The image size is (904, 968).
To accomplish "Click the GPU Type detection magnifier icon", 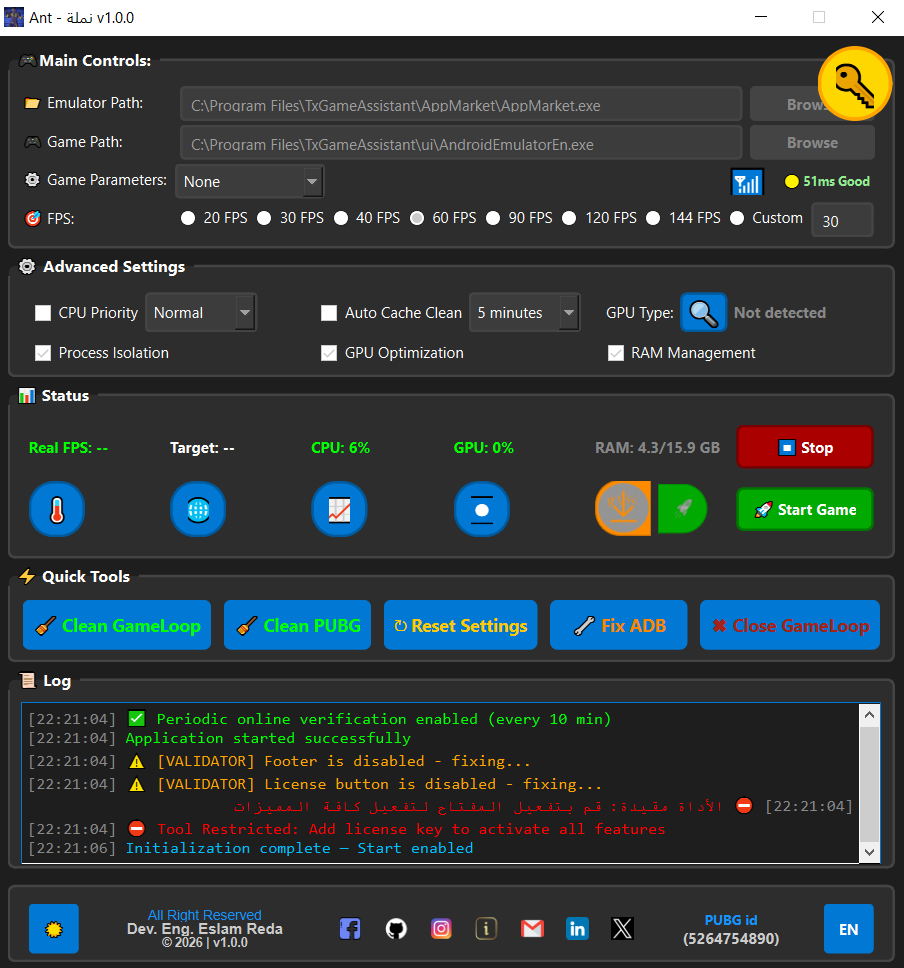I will tap(703, 312).
